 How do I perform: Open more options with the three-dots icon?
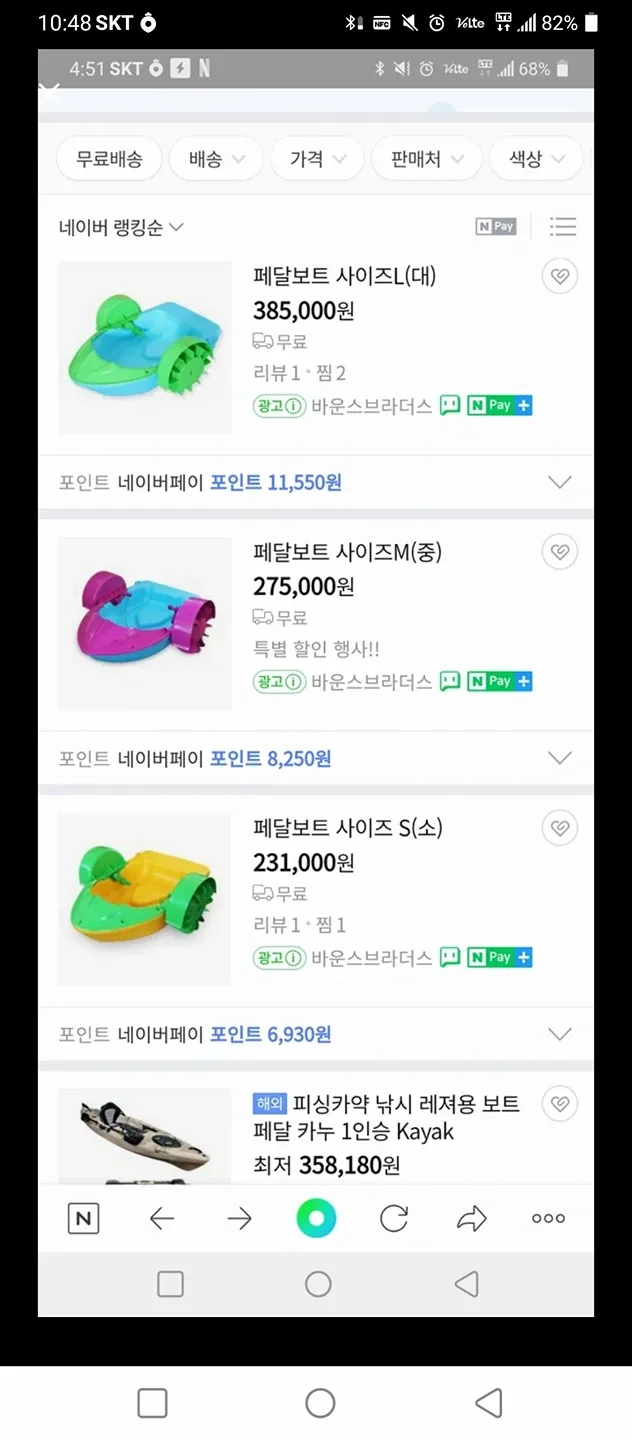click(547, 1218)
